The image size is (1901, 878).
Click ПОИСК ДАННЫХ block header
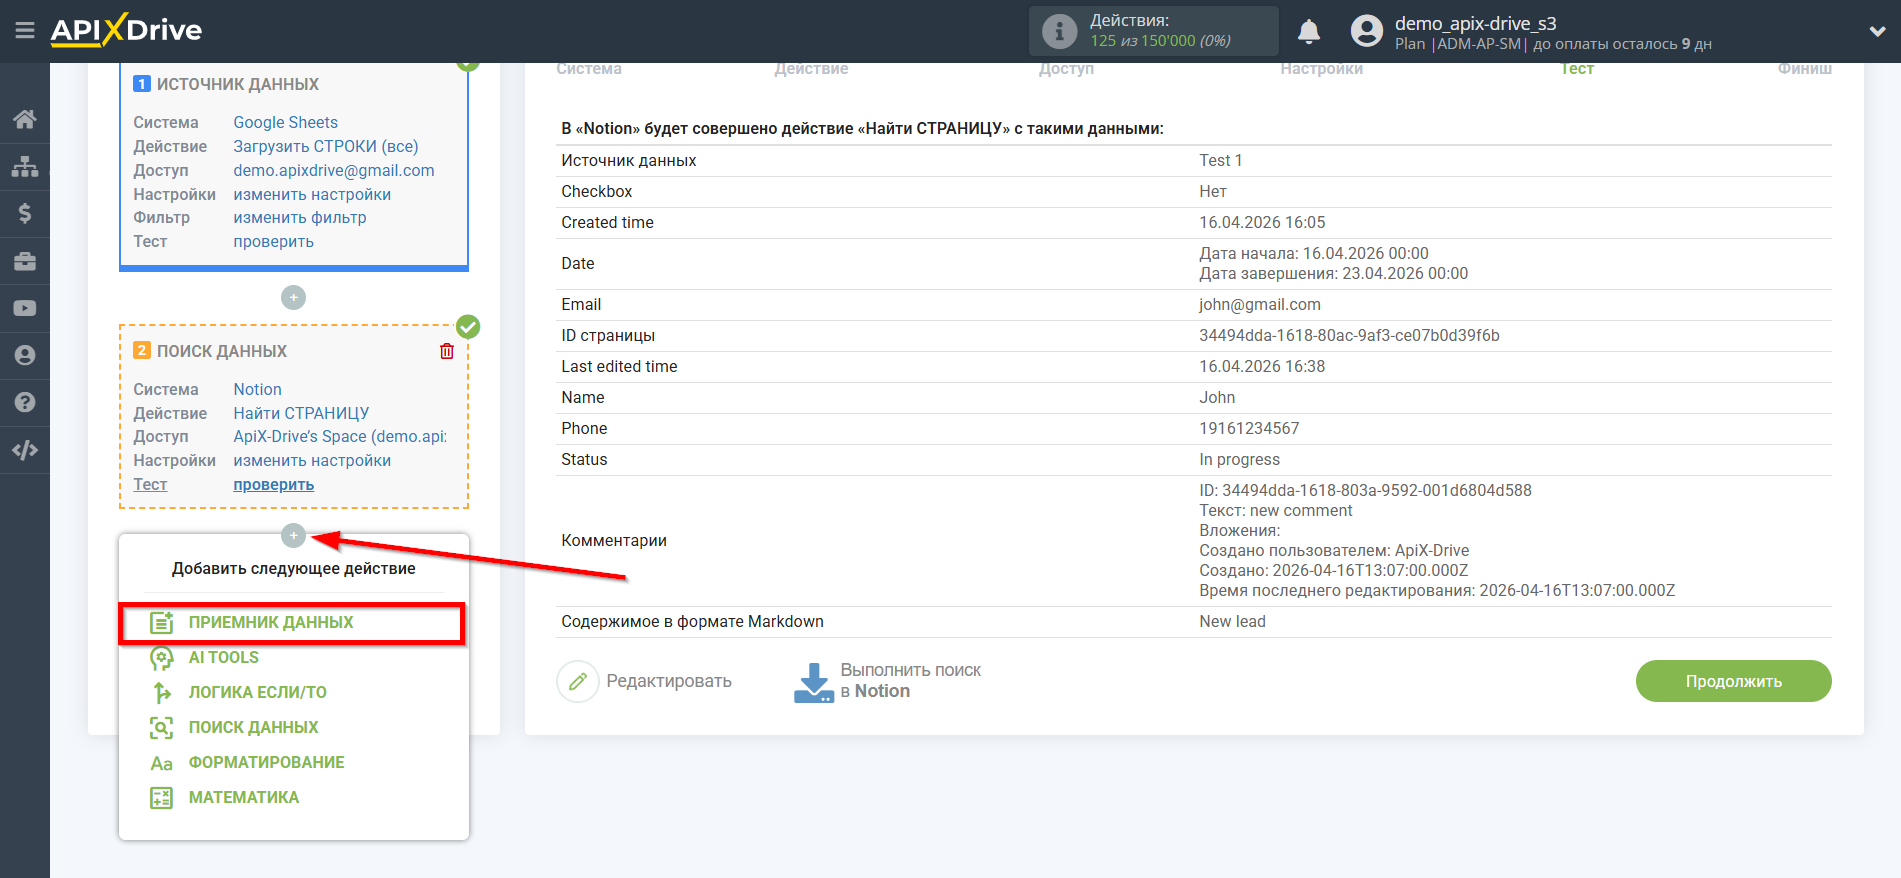[x=222, y=351]
